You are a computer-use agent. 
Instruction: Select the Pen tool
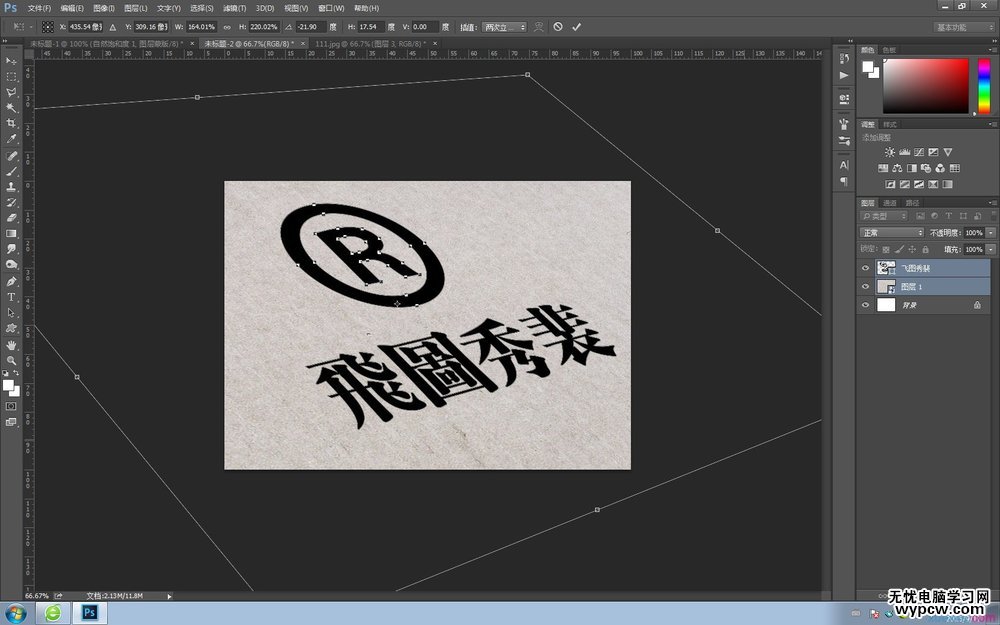12,280
